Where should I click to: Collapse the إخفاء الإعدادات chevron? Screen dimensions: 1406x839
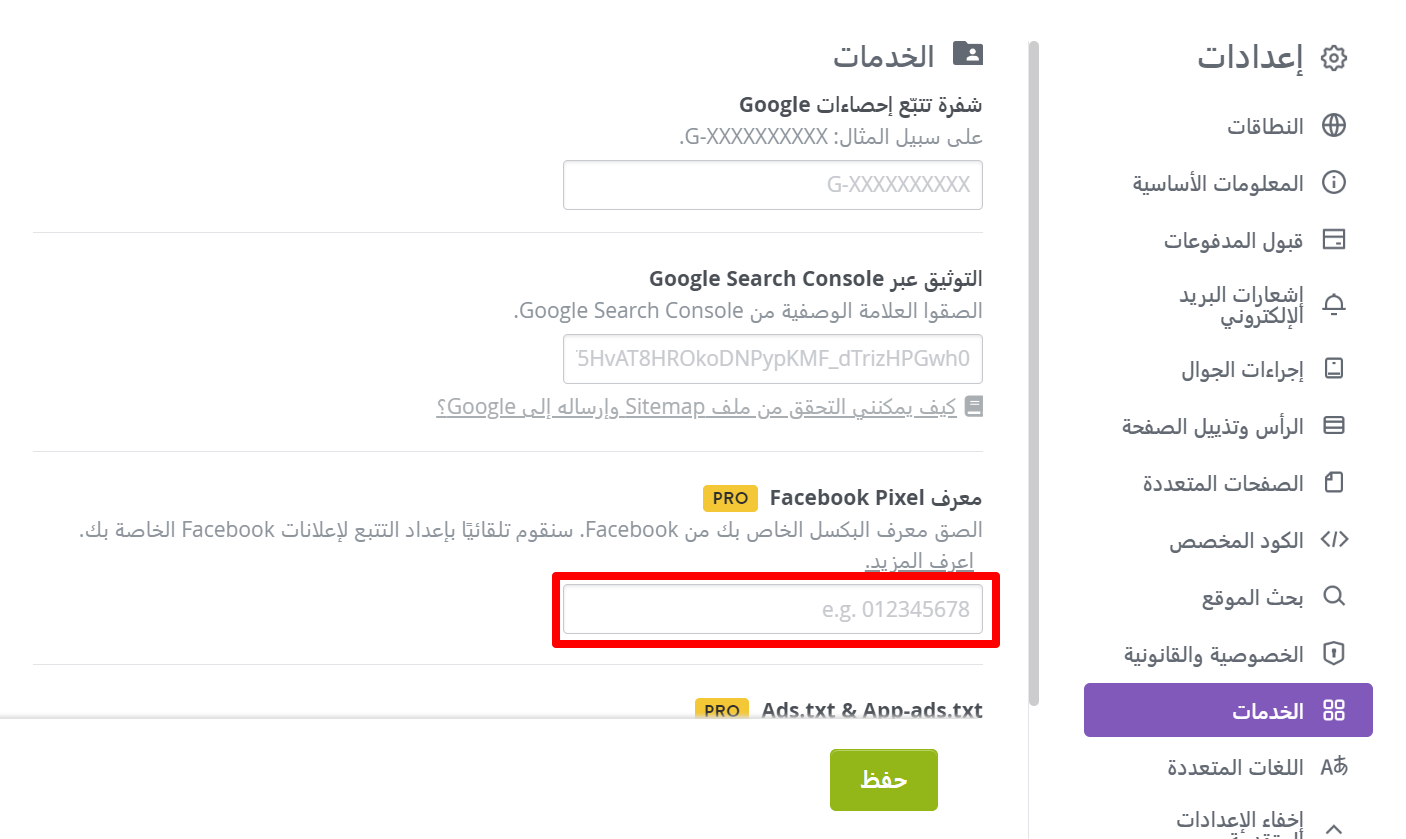point(1334,828)
